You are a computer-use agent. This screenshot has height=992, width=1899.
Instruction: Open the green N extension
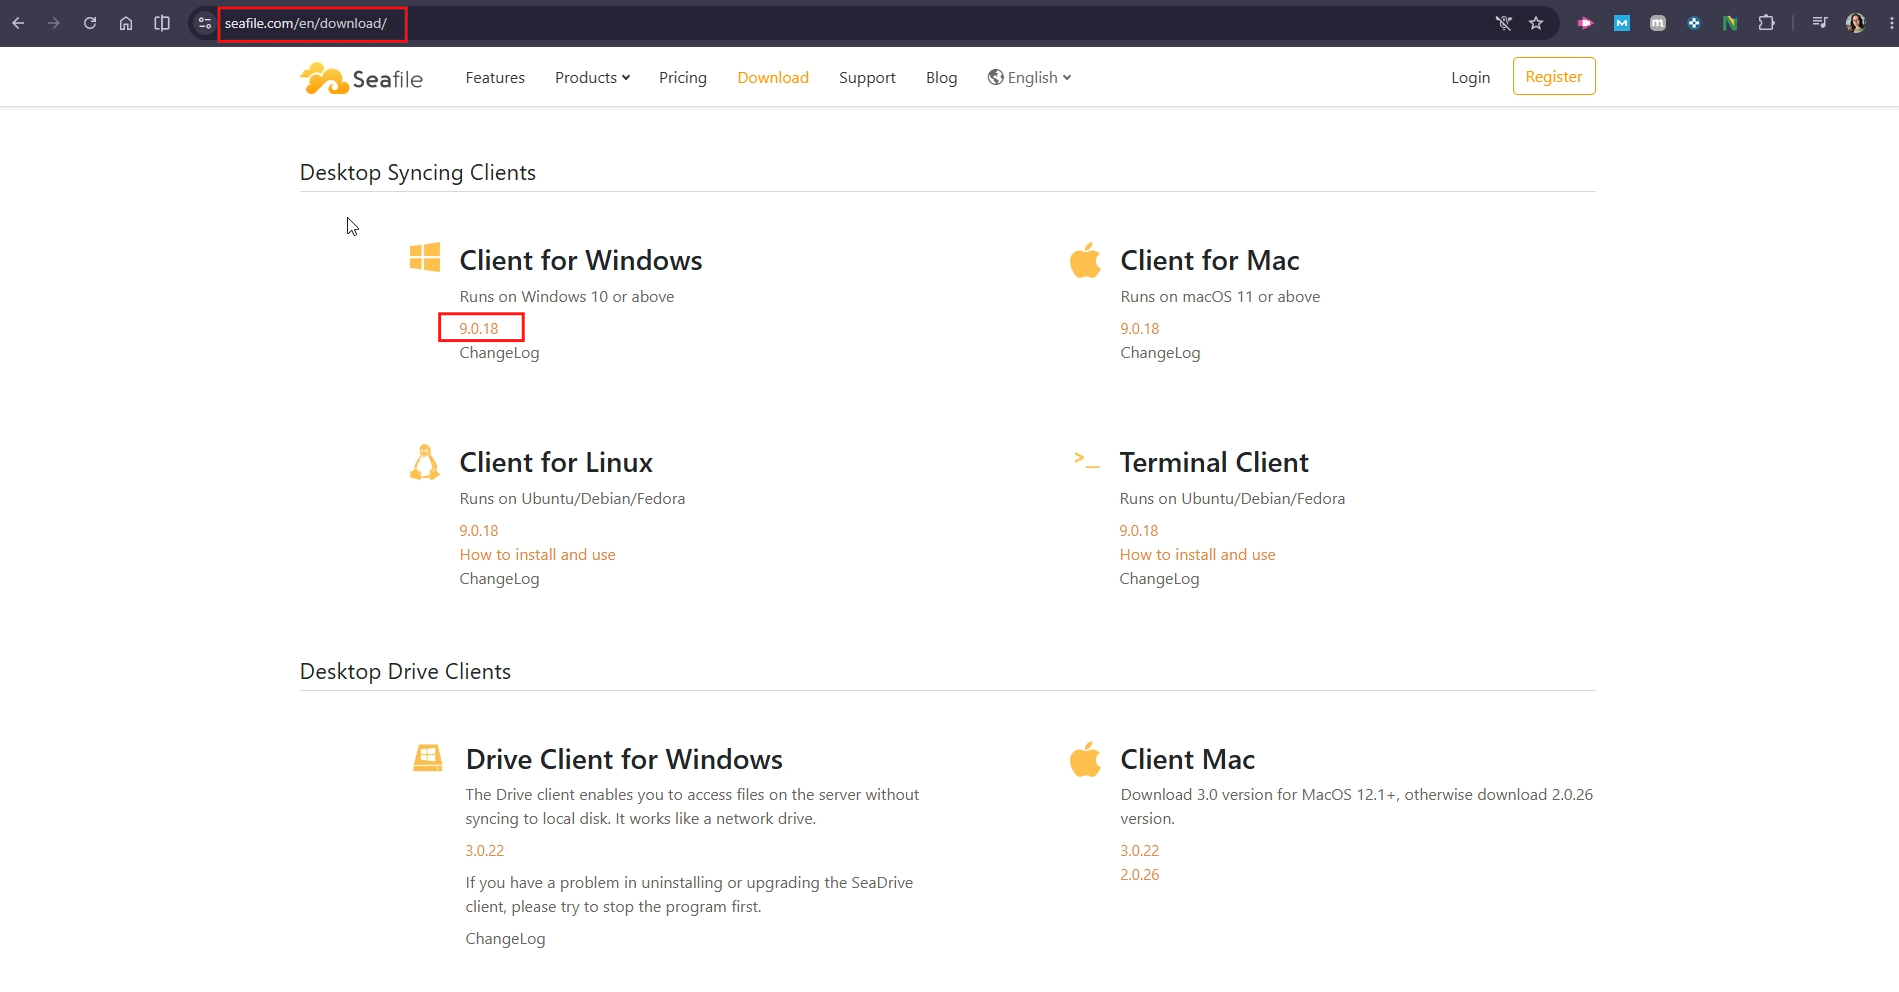(x=1730, y=23)
